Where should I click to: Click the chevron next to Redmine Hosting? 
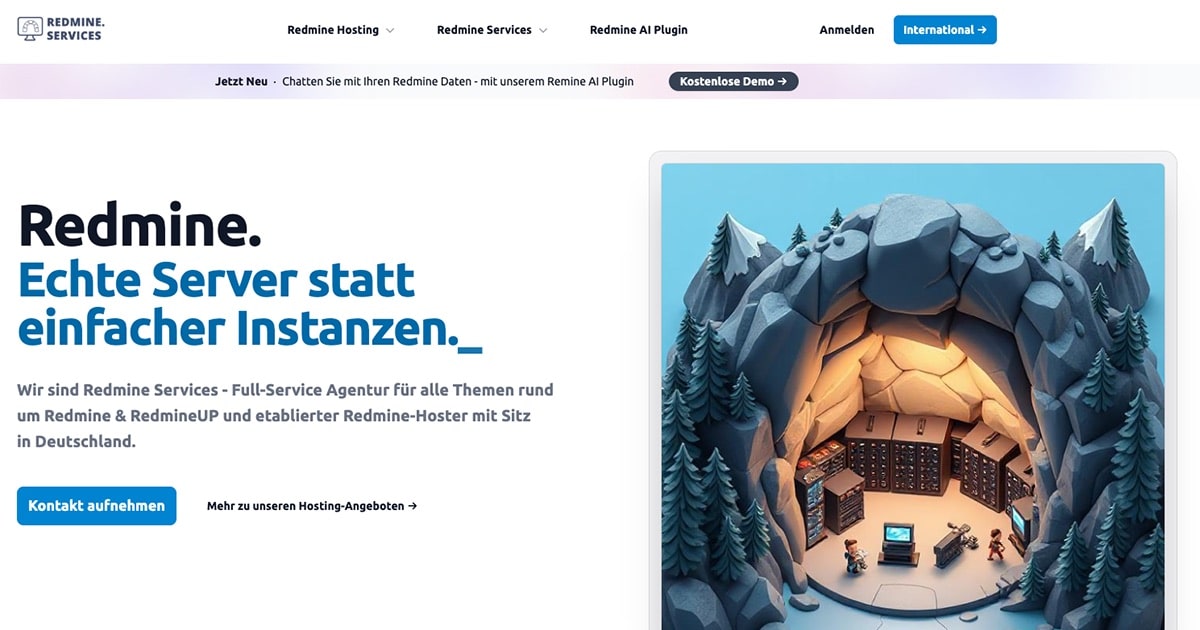(390, 30)
